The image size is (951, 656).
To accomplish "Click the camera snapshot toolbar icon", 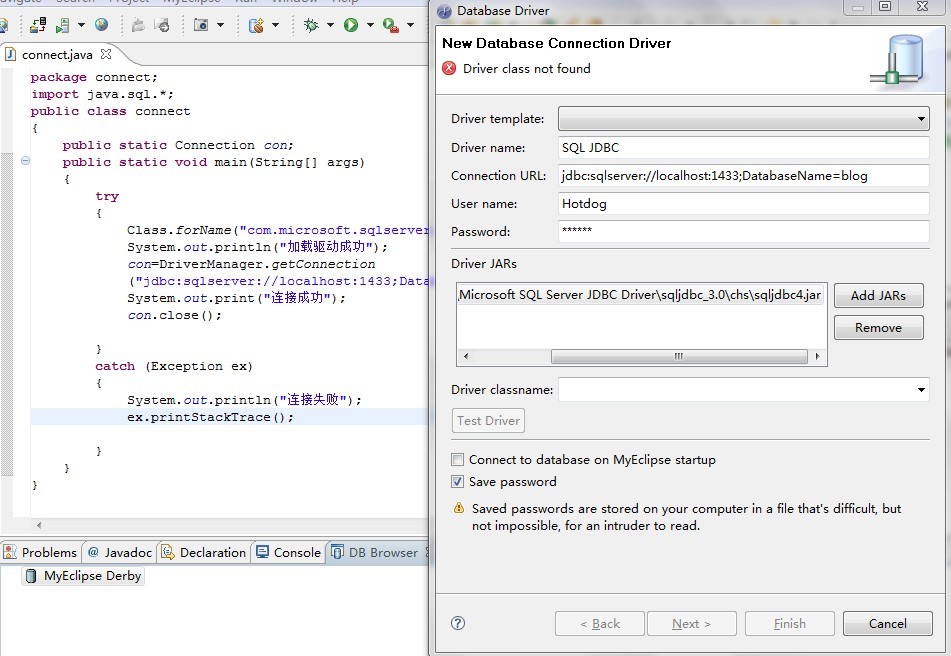I will point(201,25).
